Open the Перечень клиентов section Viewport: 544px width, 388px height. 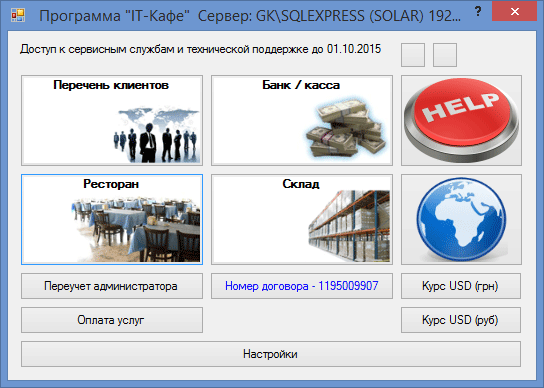112,120
